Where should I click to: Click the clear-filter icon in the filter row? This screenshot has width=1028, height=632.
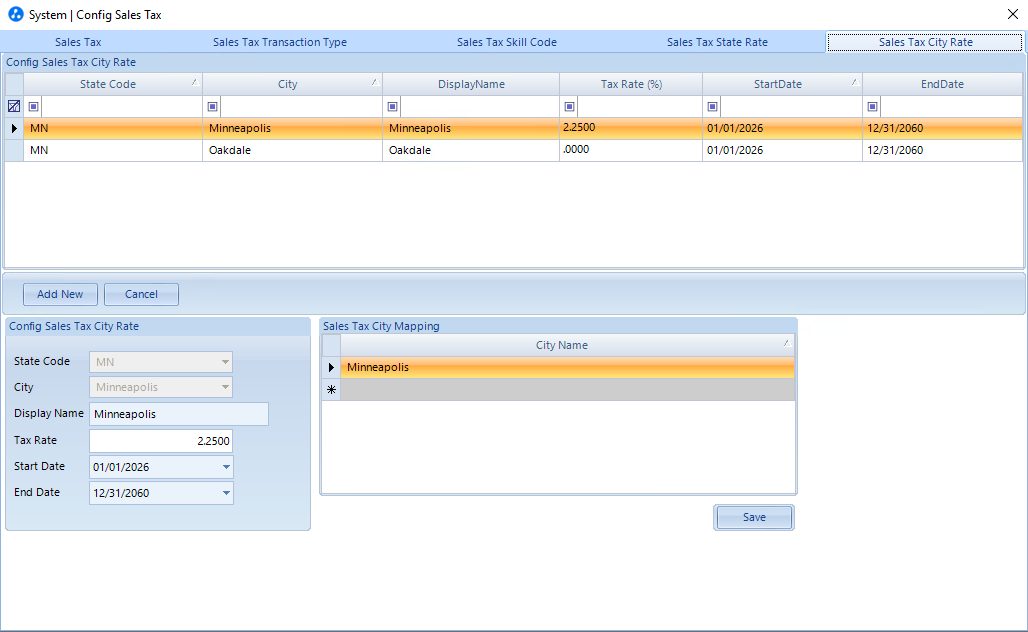tap(14, 106)
